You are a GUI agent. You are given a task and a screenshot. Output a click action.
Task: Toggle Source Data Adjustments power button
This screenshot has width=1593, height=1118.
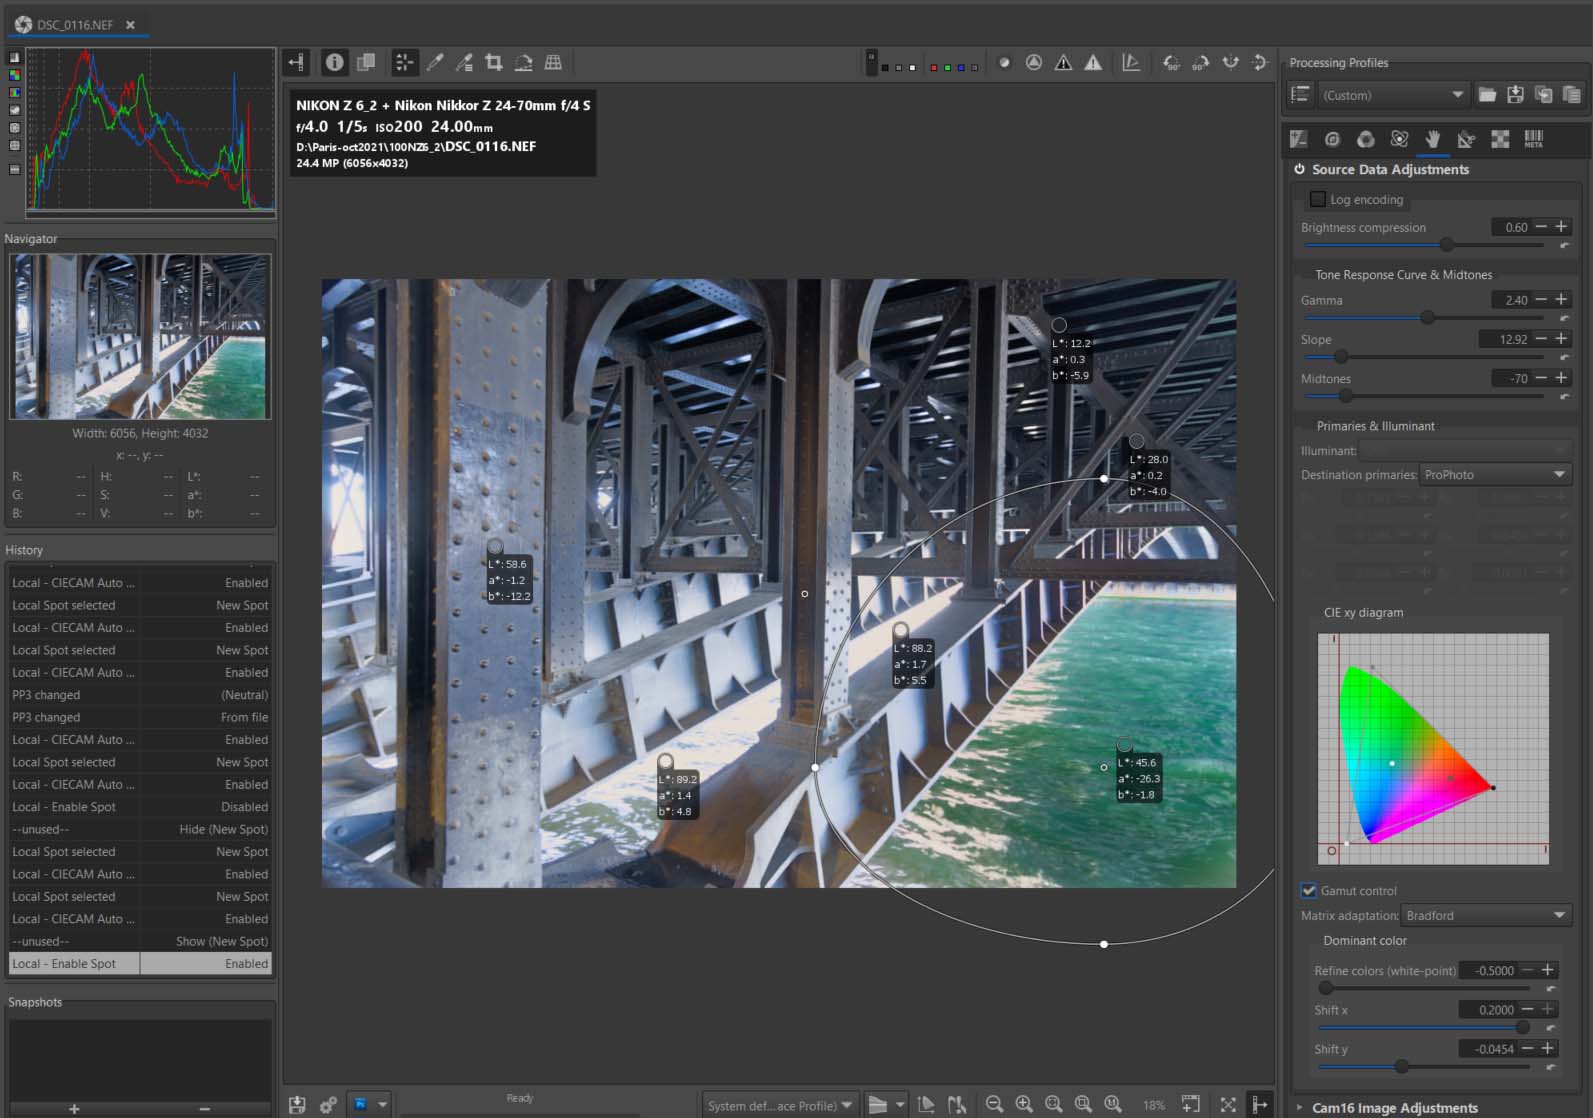[1300, 170]
